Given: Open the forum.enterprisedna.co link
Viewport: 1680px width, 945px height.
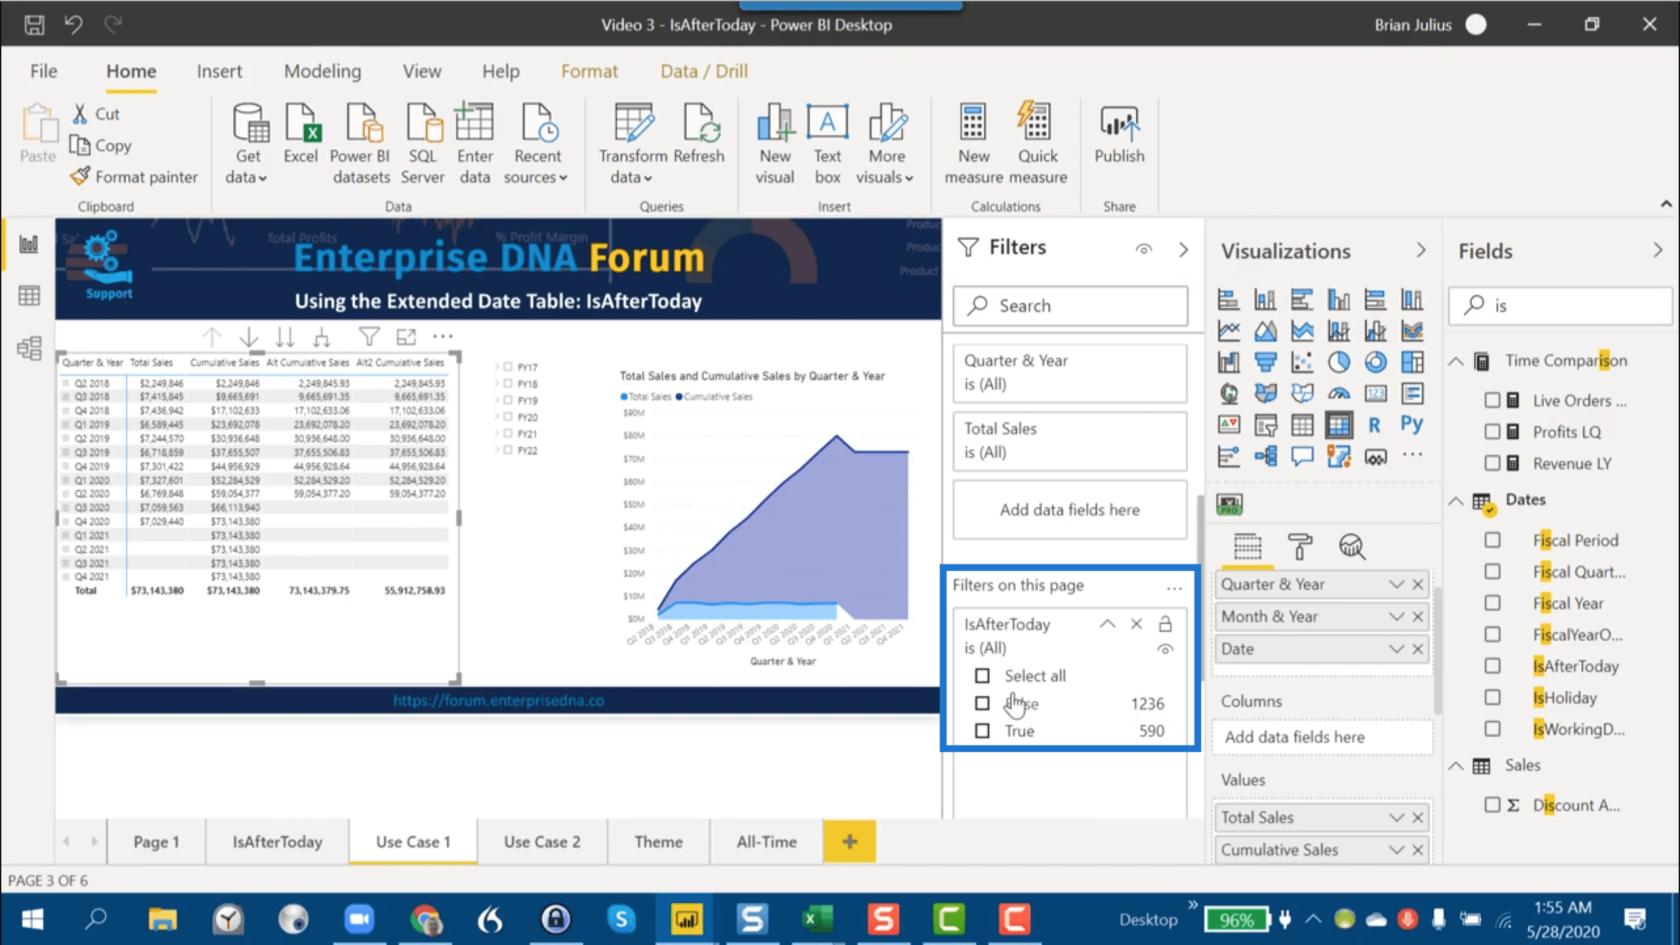Looking at the screenshot, I should [498, 701].
